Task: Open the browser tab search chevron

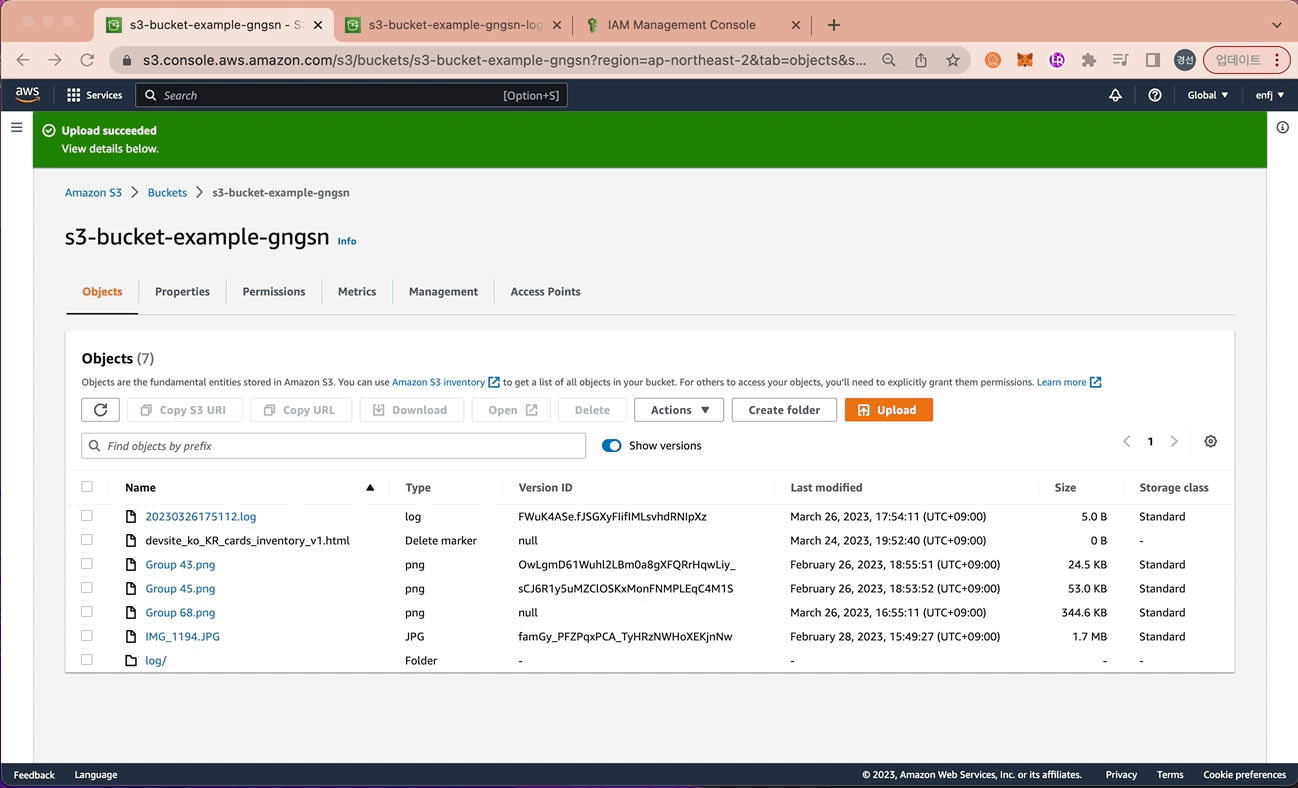Action: tap(1277, 25)
